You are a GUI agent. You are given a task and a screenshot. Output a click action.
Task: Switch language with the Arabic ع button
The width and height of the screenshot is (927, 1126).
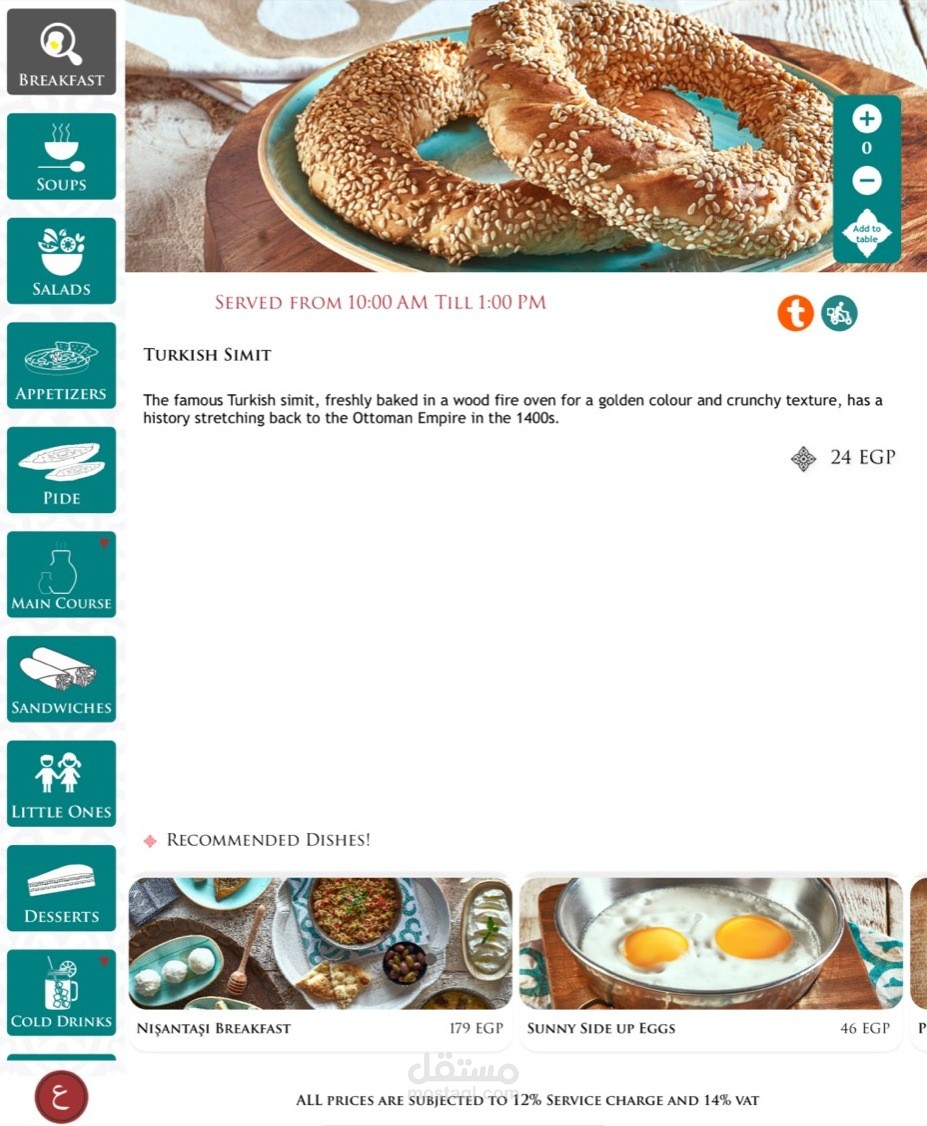[61, 1097]
